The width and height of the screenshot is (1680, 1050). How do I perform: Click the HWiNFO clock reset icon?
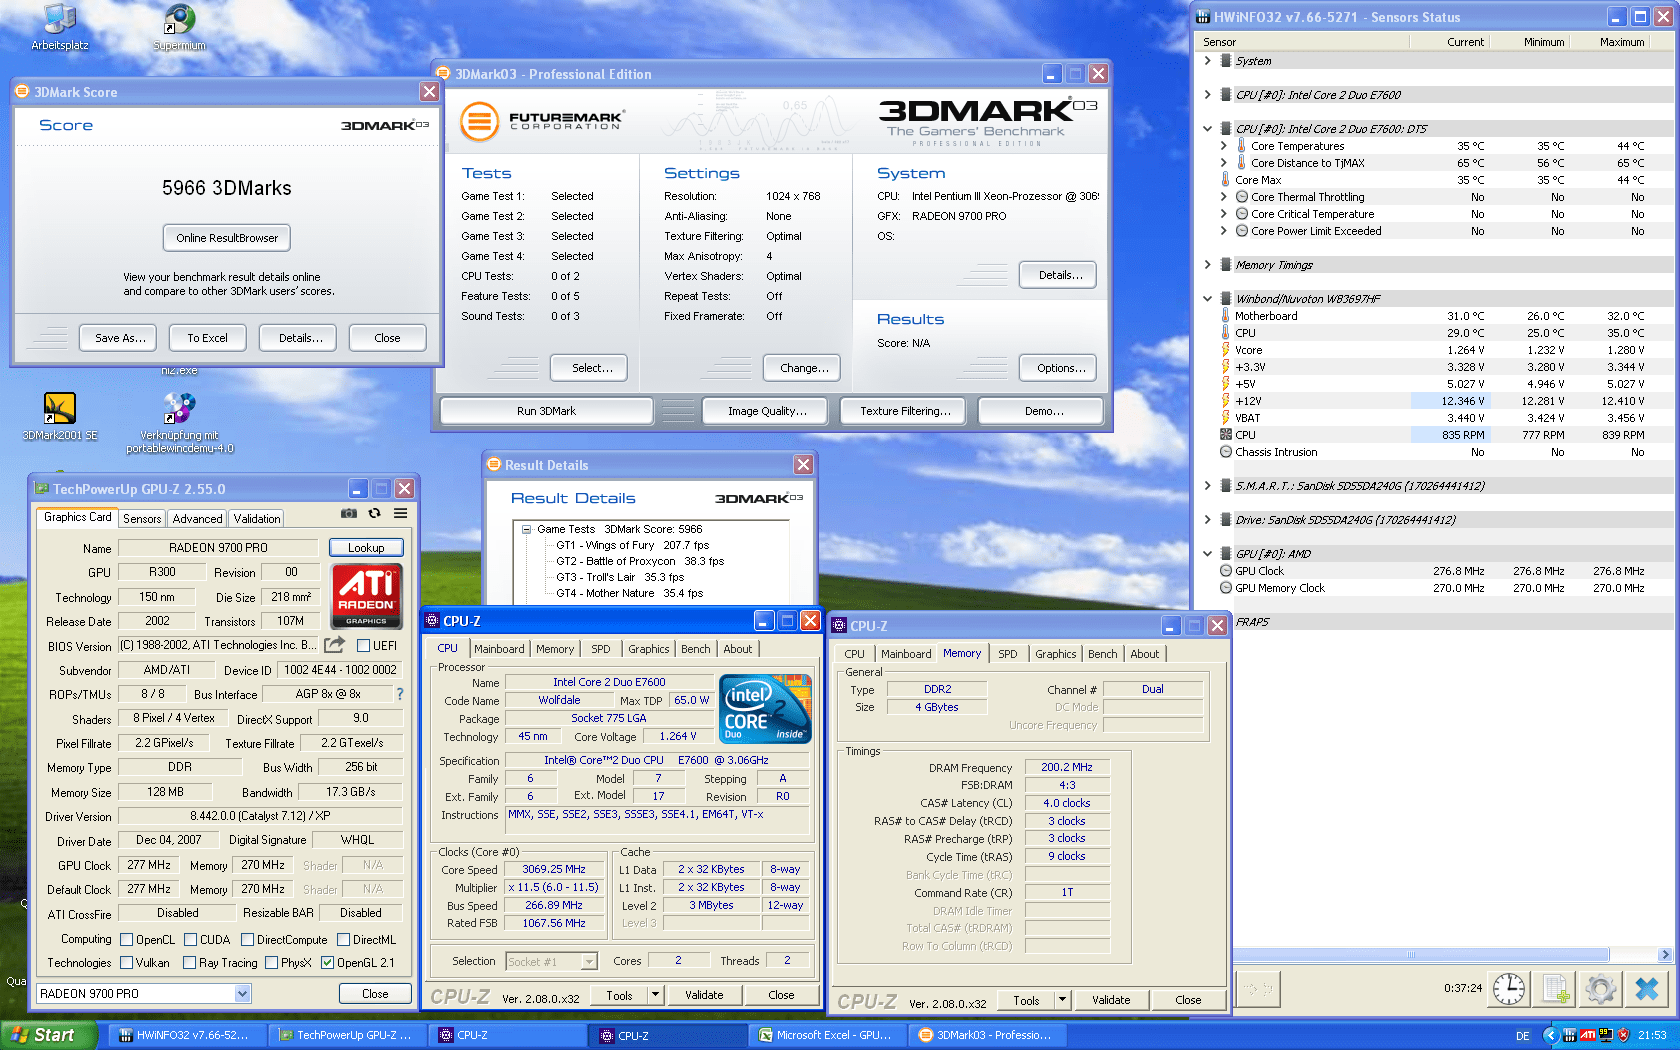click(x=1509, y=989)
